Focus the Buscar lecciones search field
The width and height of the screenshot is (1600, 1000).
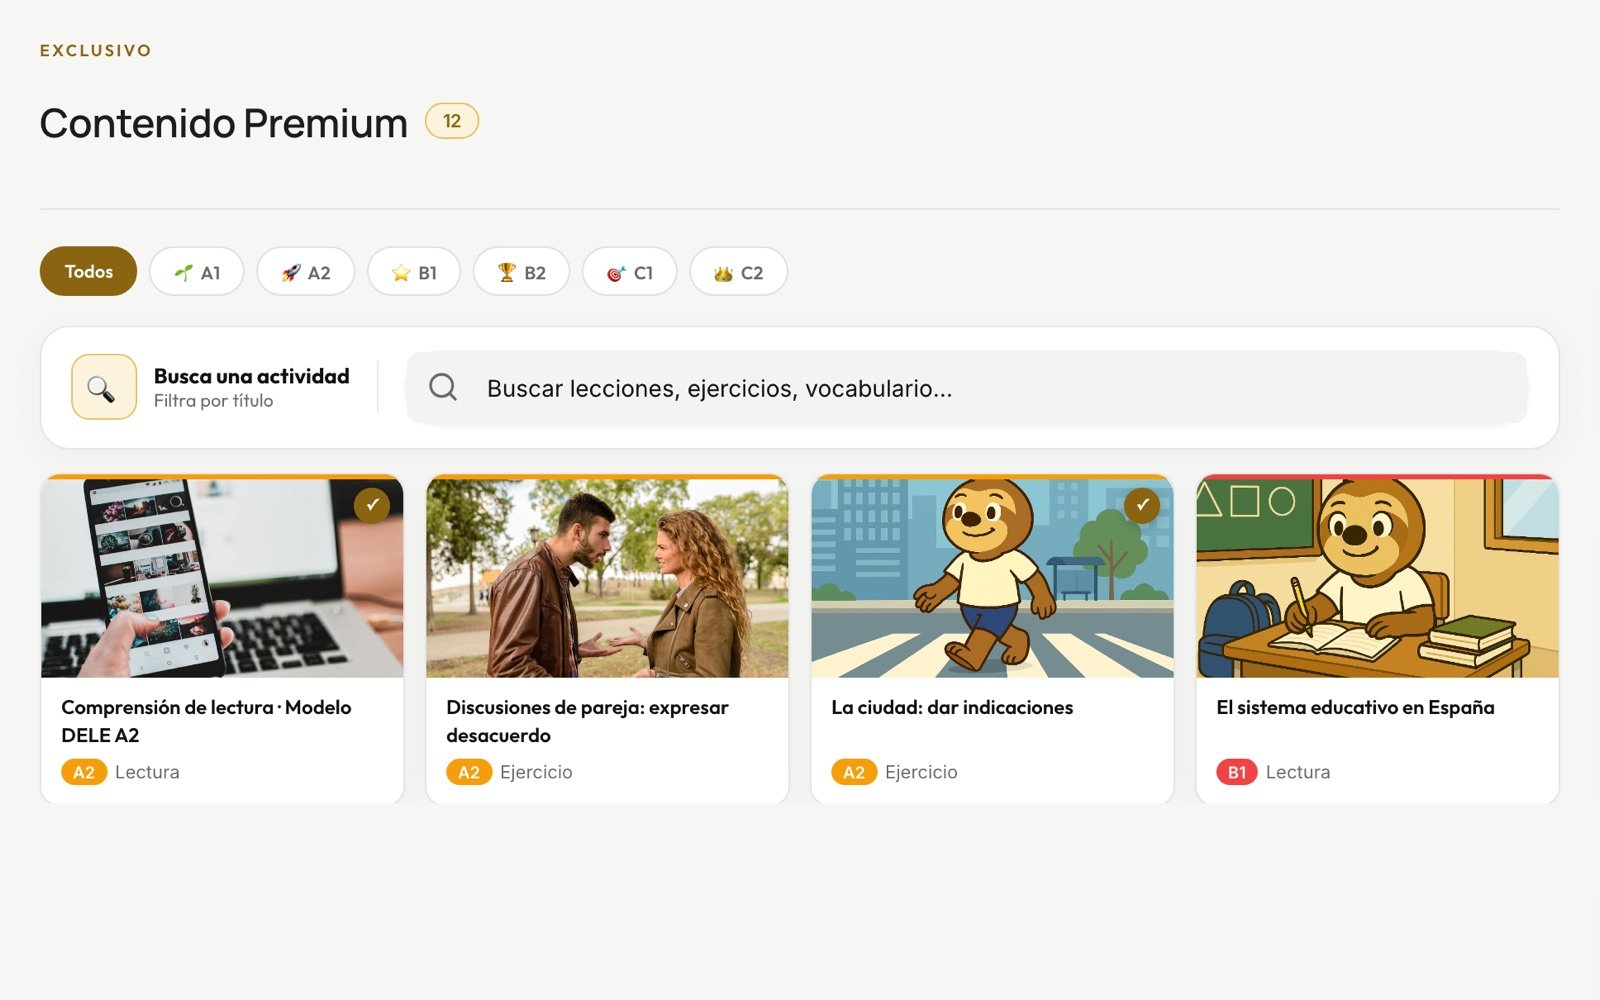tap(967, 388)
